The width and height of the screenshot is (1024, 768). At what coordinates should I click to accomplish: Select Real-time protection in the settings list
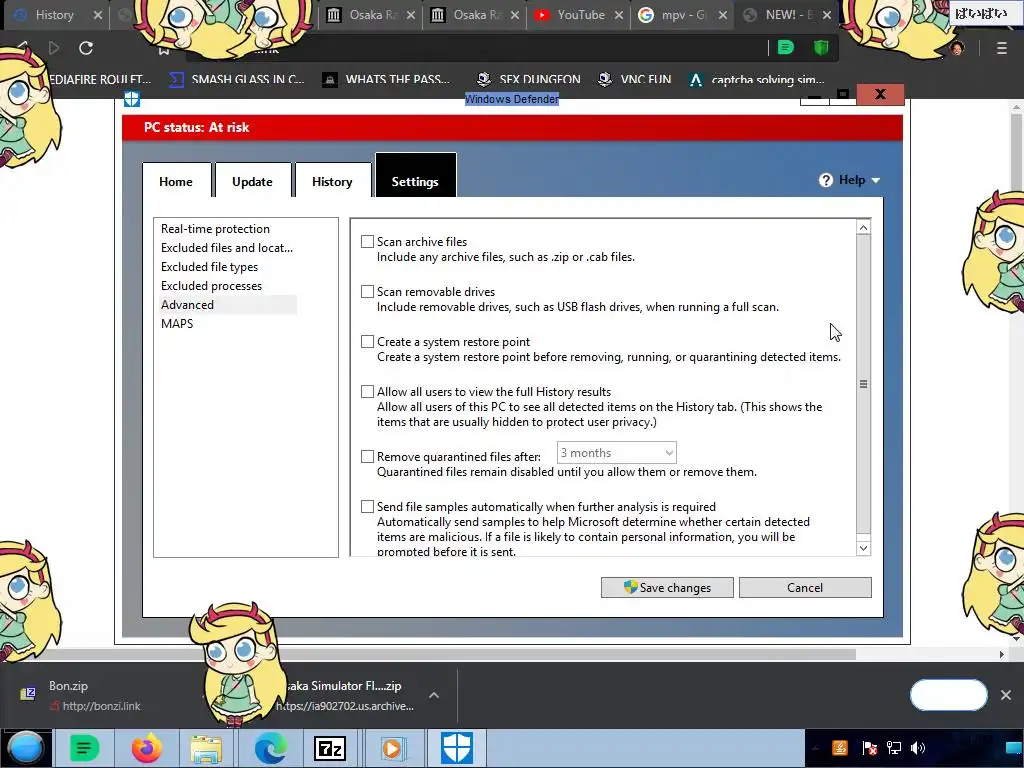[x=215, y=229]
